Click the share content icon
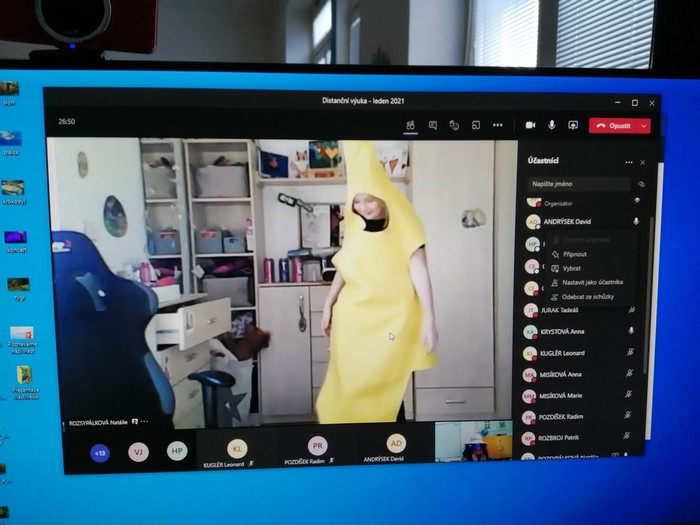The width and height of the screenshot is (700, 525). (573, 125)
